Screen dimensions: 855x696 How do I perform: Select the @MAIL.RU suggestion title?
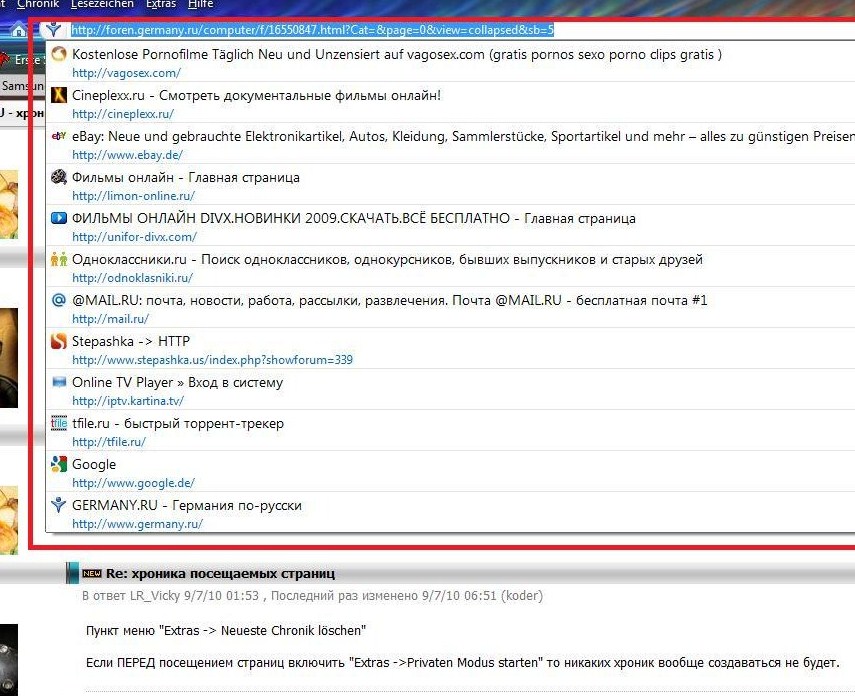[389, 301]
